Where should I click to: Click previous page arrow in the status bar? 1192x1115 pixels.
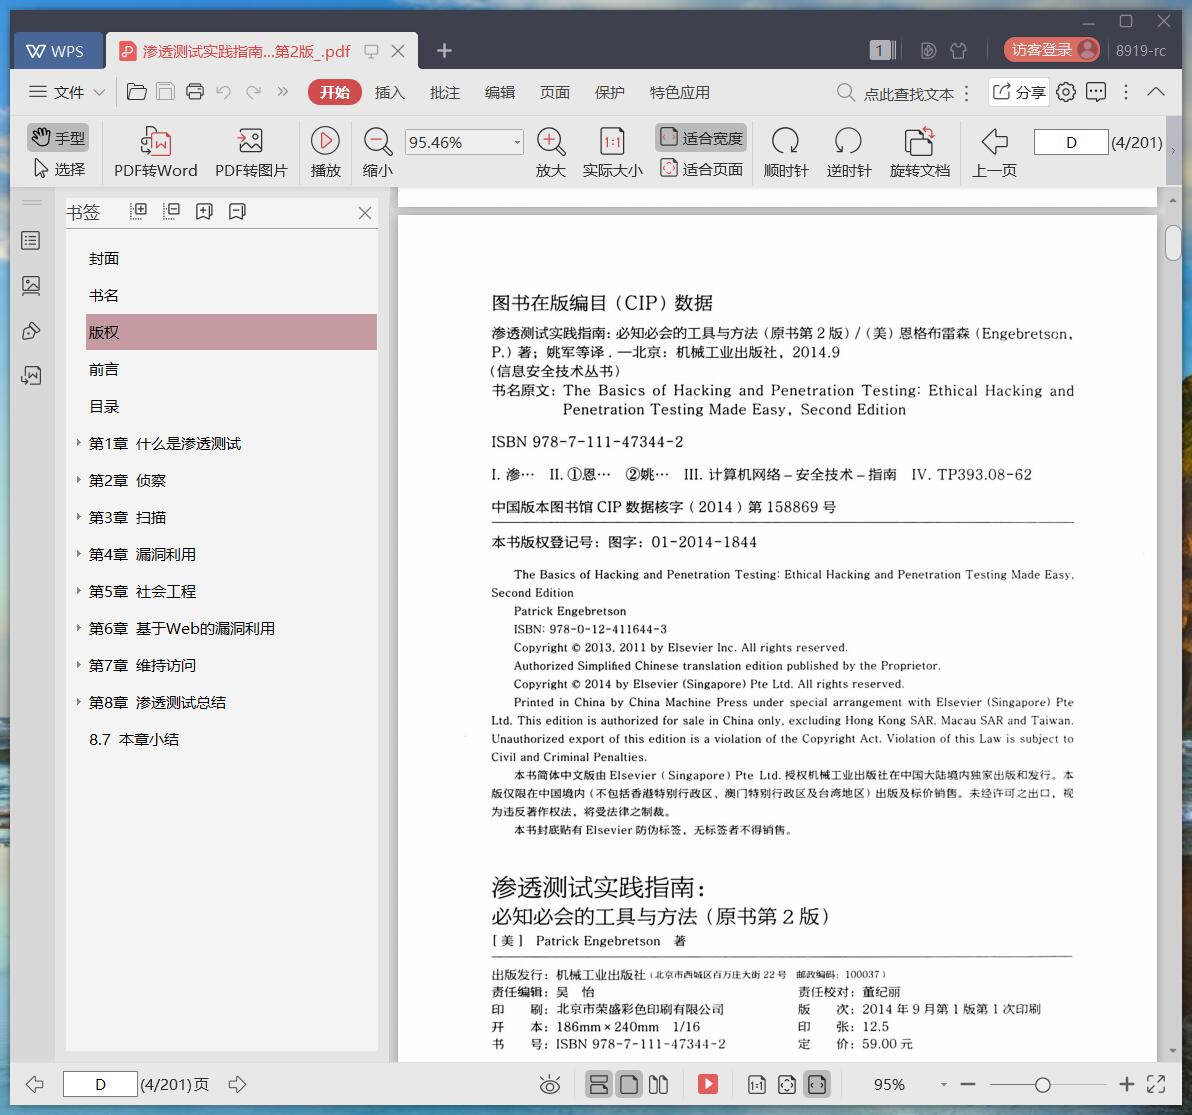(x=34, y=1085)
